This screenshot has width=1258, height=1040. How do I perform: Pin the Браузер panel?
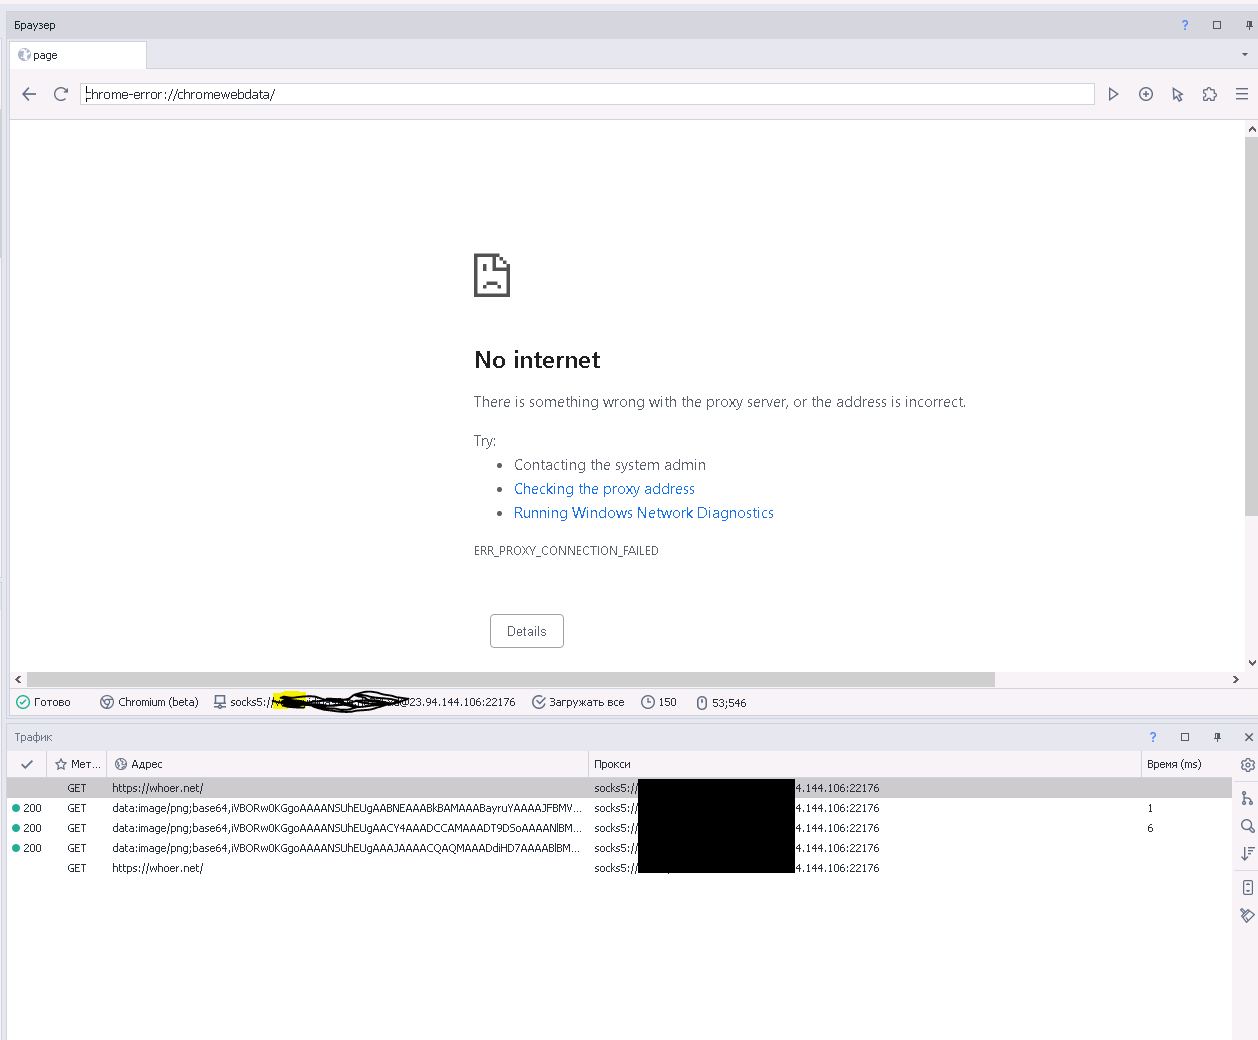(1249, 25)
